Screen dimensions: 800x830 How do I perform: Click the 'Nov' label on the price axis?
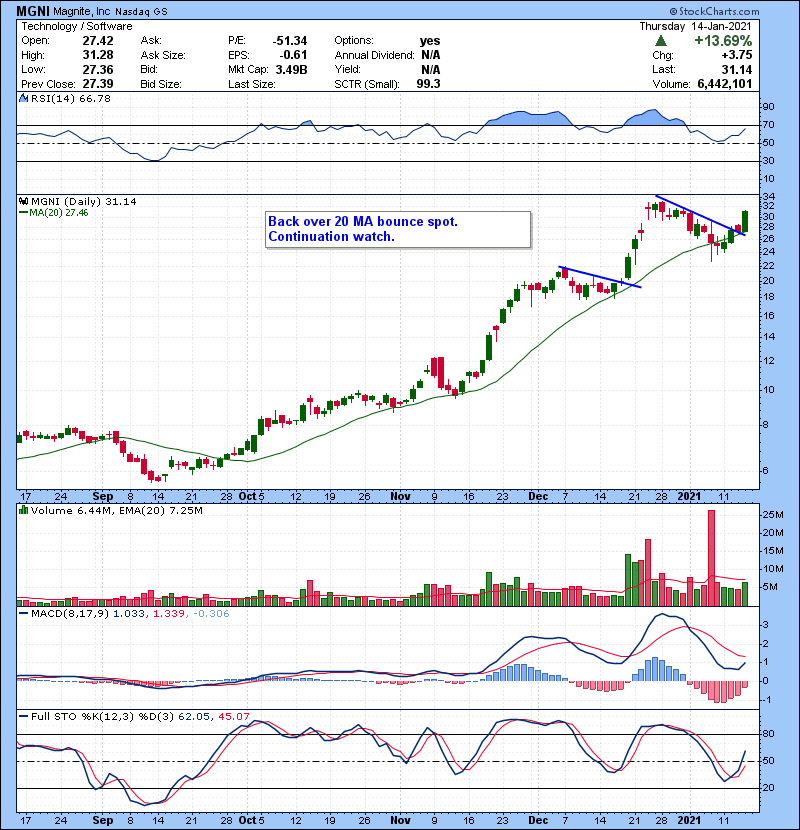pyautogui.click(x=400, y=497)
